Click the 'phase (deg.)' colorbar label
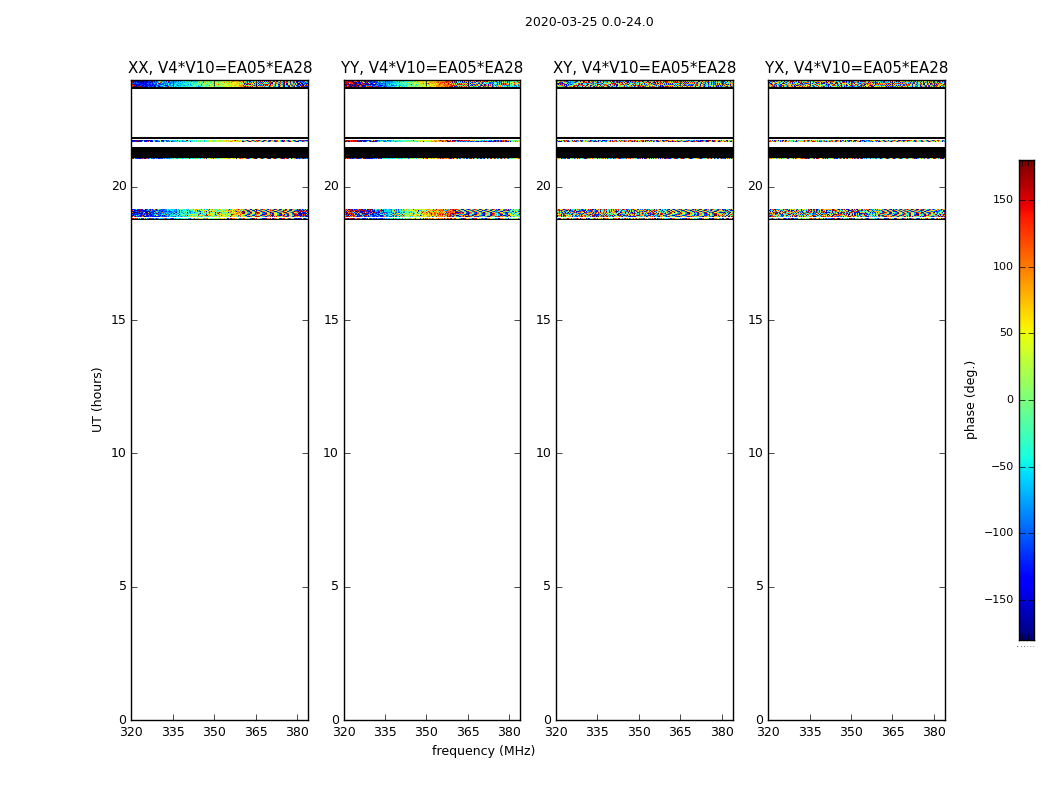This screenshot has width=1050, height=800. pyautogui.click(x=970, y=400)
